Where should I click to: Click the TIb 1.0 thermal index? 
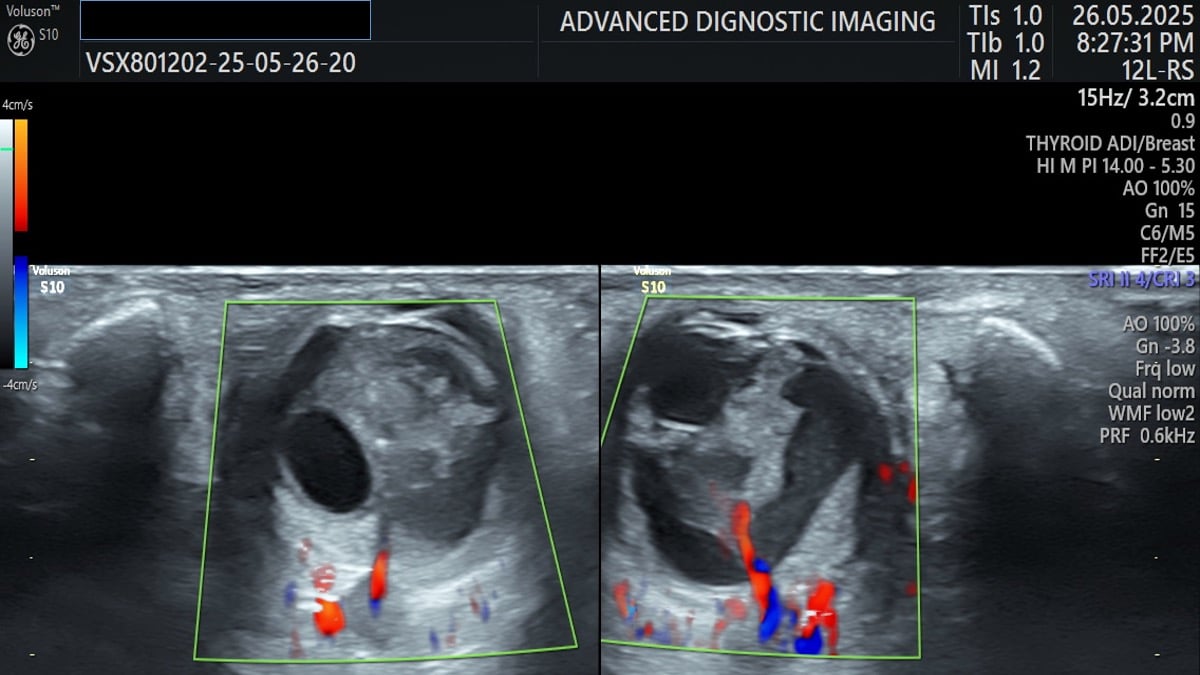click(1005, 43)
